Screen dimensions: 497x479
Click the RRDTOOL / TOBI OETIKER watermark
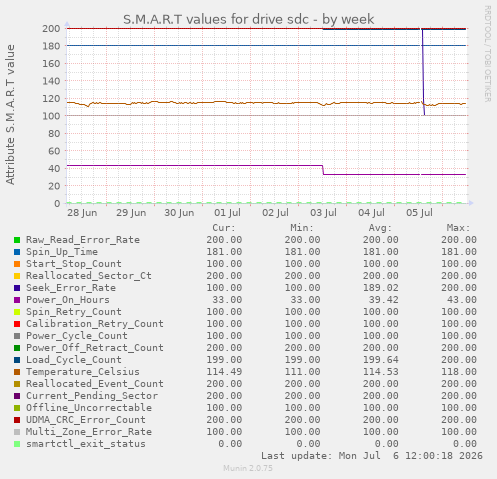[x=487, y=54]
